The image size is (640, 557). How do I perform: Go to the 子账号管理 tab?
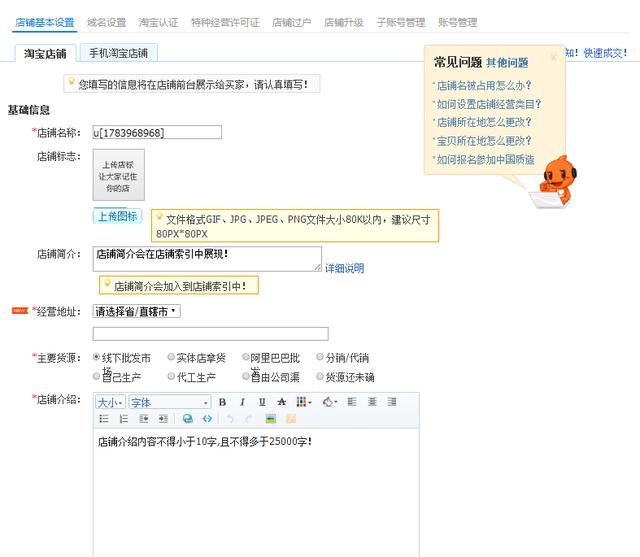coord(401,22)
